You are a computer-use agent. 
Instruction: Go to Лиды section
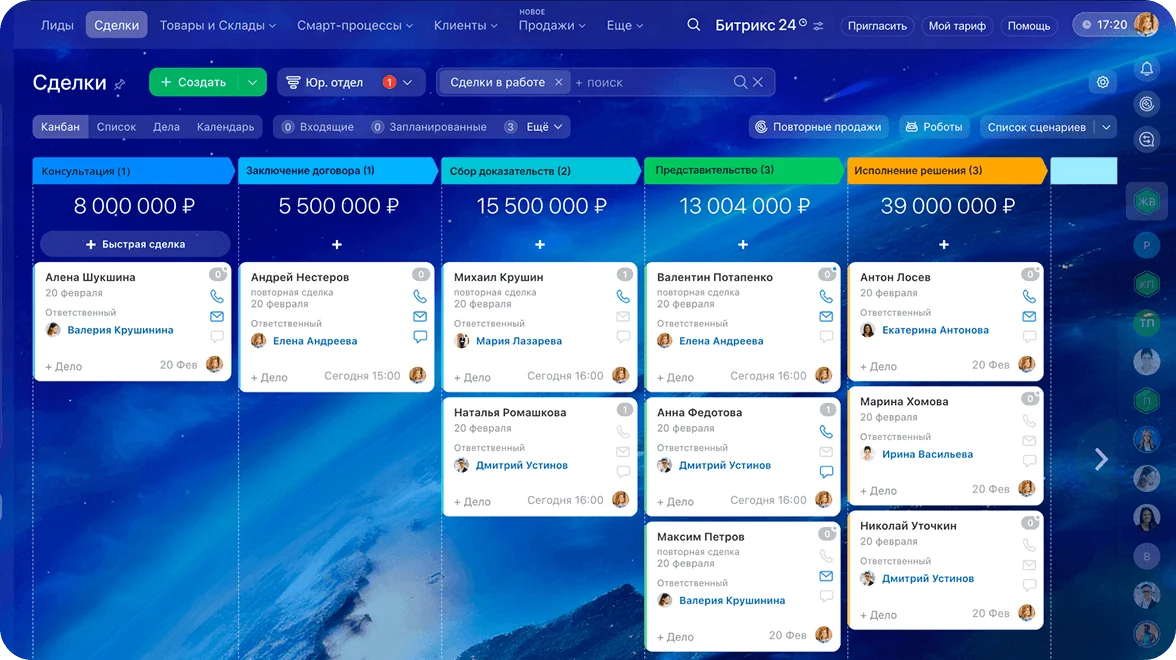57,26
